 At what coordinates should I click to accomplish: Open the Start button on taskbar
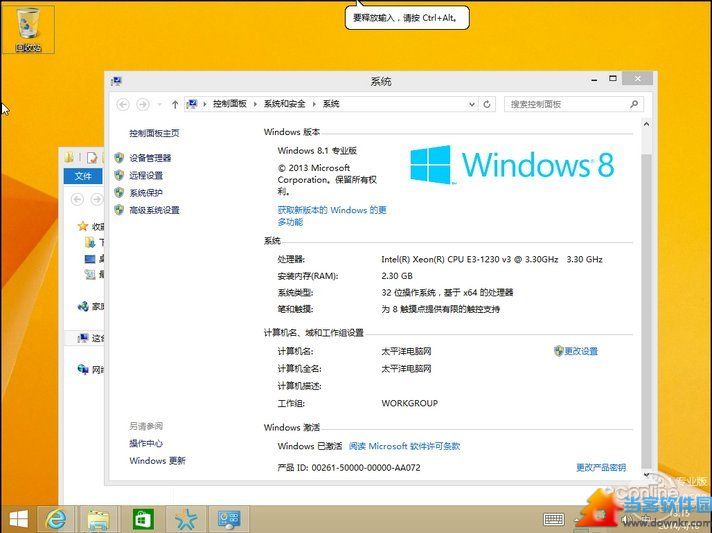(18, 518)
